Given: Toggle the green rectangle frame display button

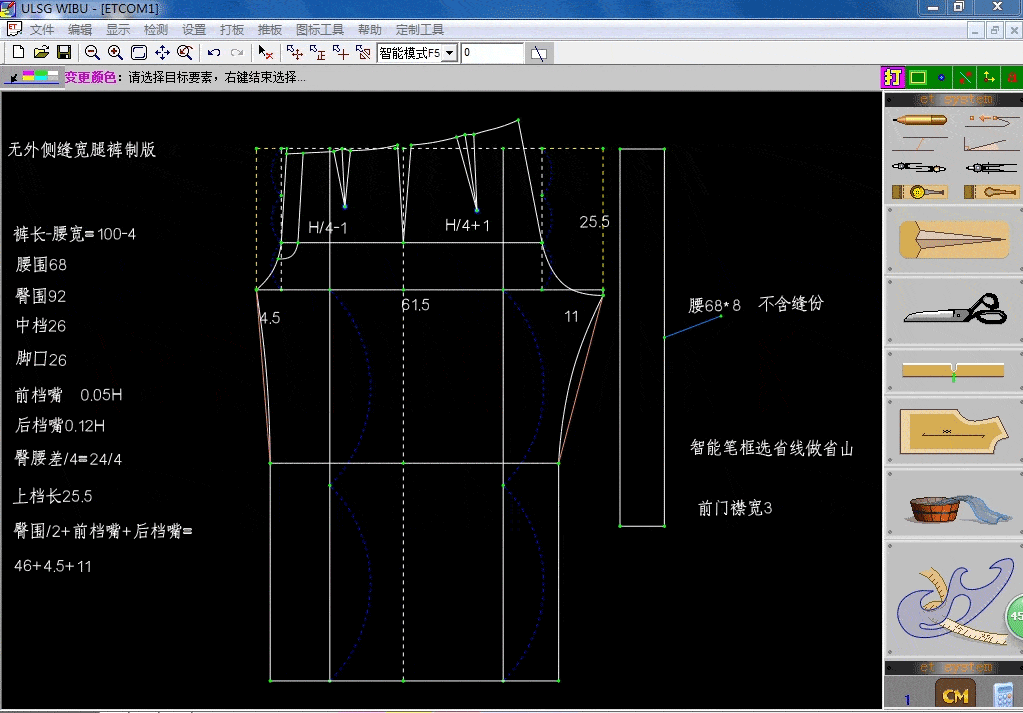Looking at the screenshot, I should (918, 76).
